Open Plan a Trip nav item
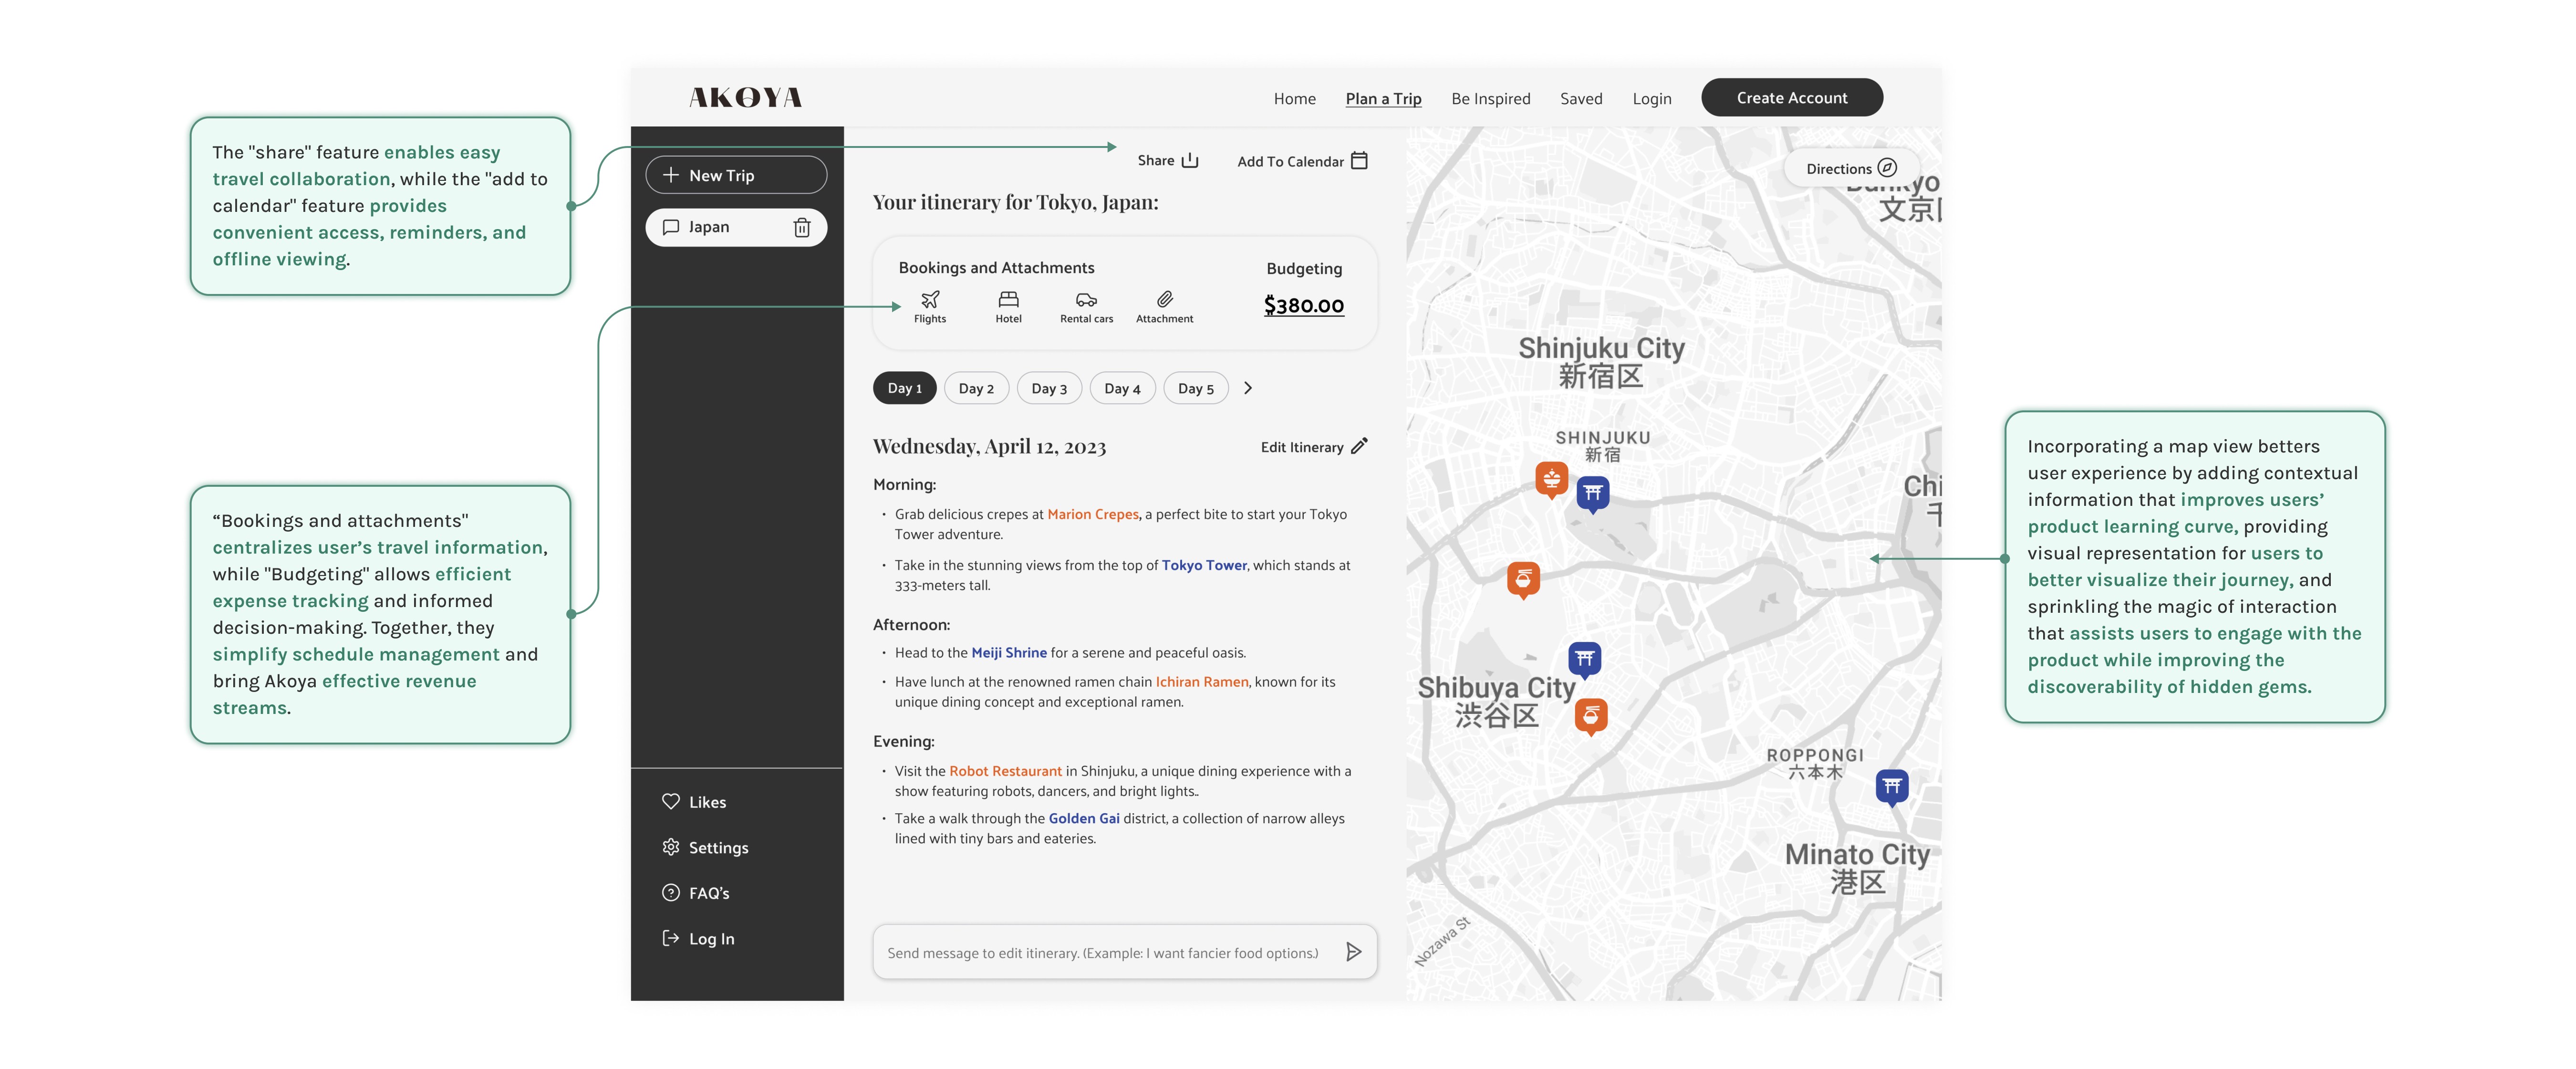This screenshot has height=1069, width=2576. pos(1383,99)
